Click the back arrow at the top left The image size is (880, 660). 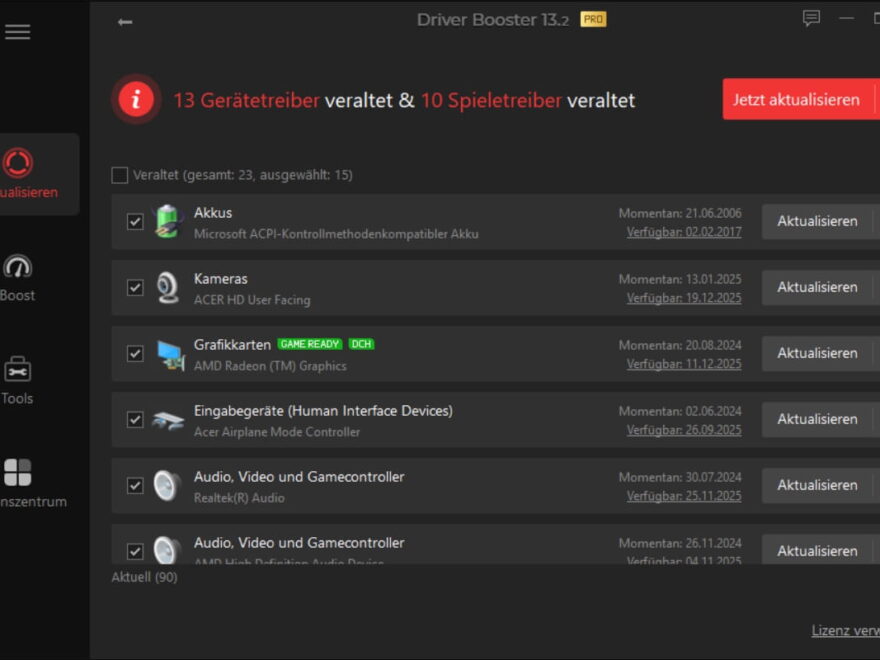[x=124, y=20]
